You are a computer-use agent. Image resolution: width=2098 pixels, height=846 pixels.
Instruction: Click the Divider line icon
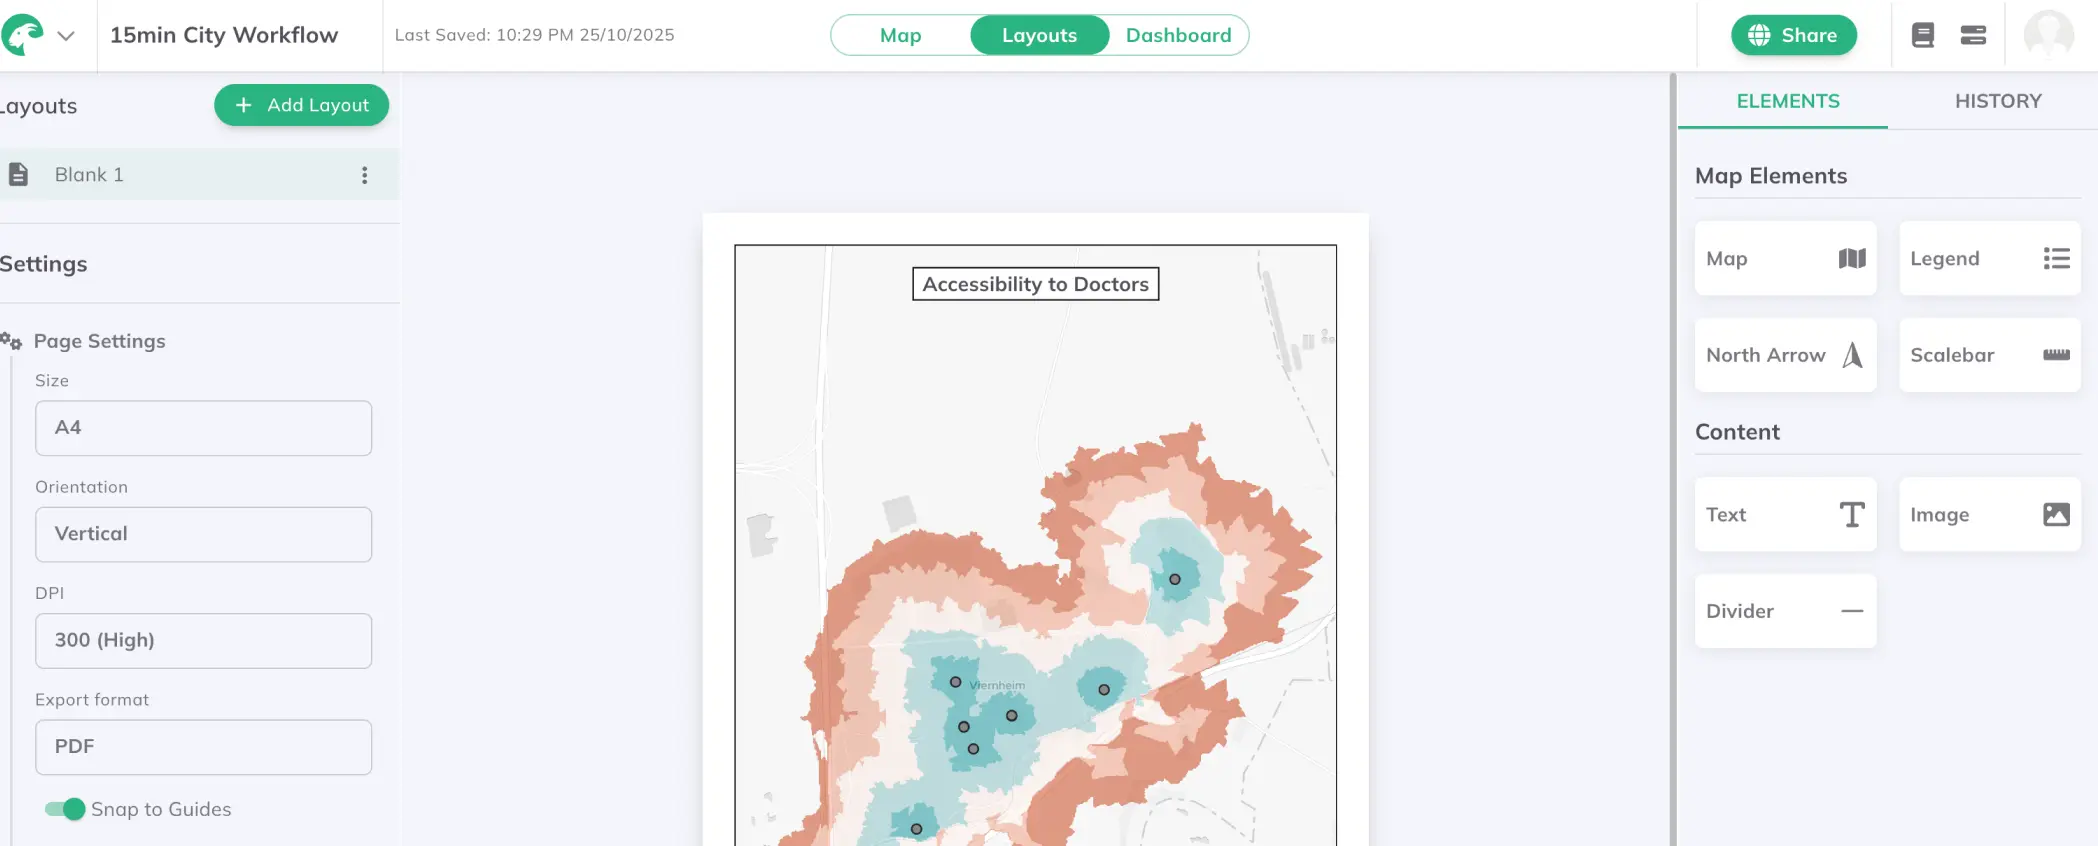1852,611
